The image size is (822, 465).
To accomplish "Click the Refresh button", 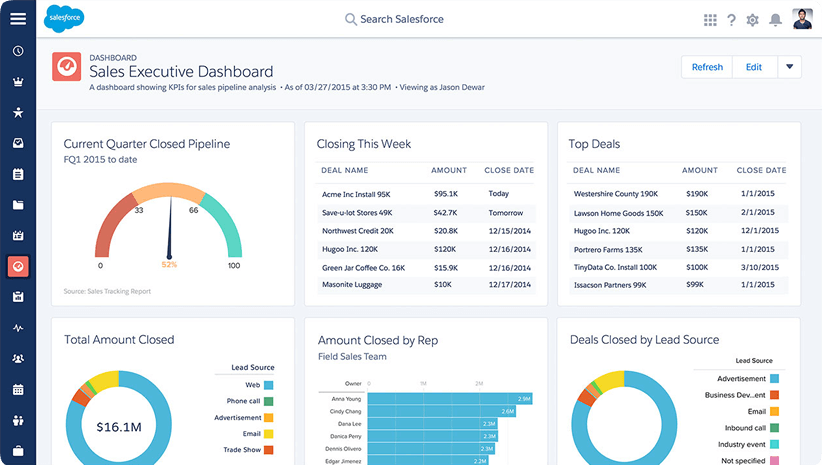I will 707,67.
